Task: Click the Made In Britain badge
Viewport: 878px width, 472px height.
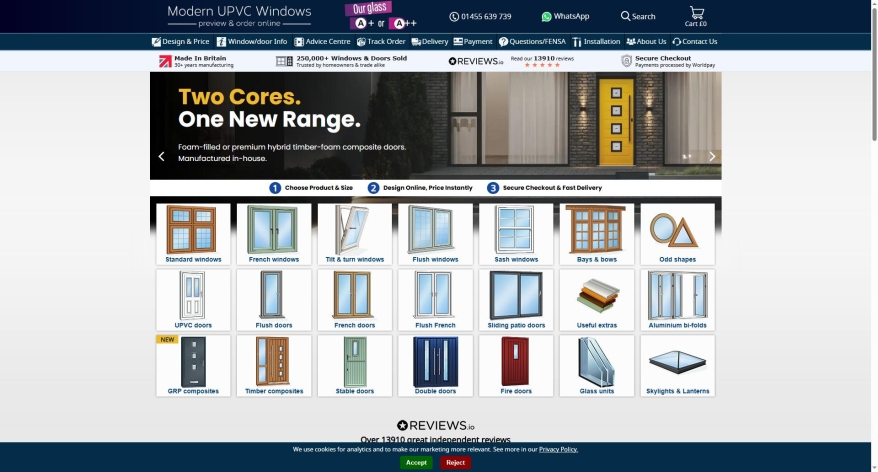Action: 196,61
